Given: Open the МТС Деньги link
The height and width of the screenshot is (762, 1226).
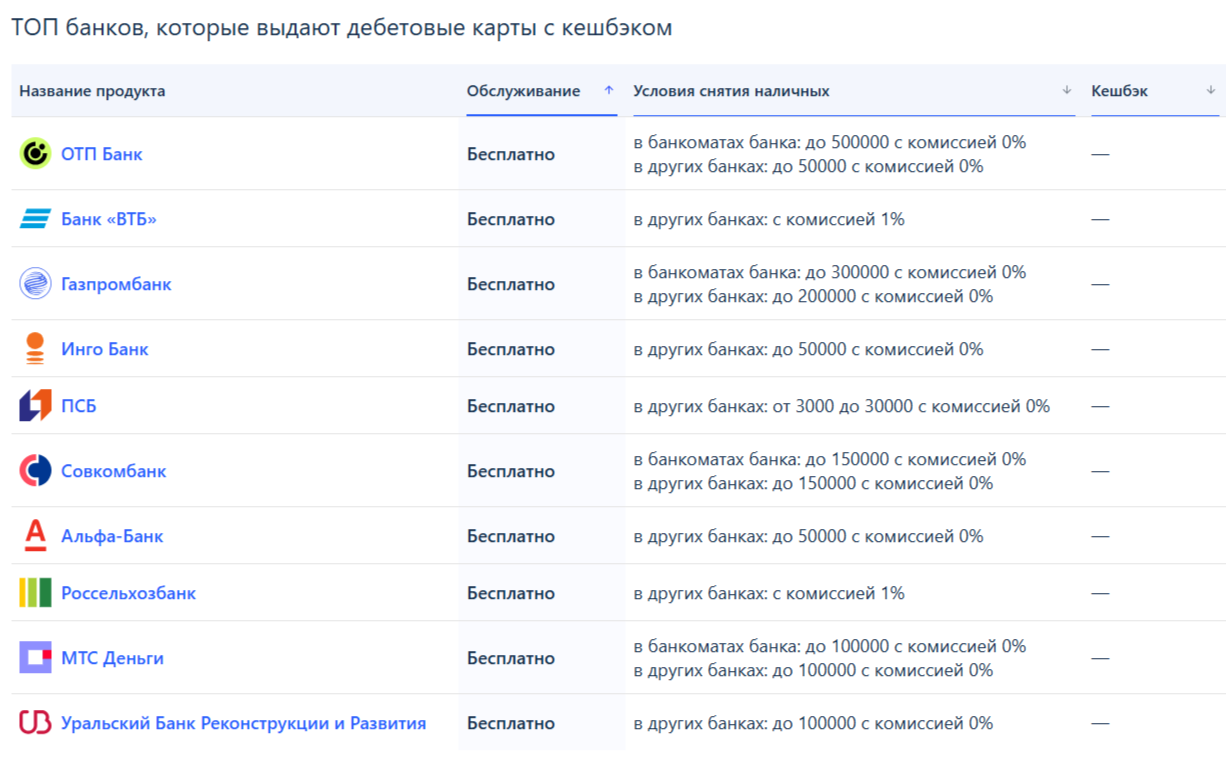Looking at the screenshot, I should [x=112, y=658].
